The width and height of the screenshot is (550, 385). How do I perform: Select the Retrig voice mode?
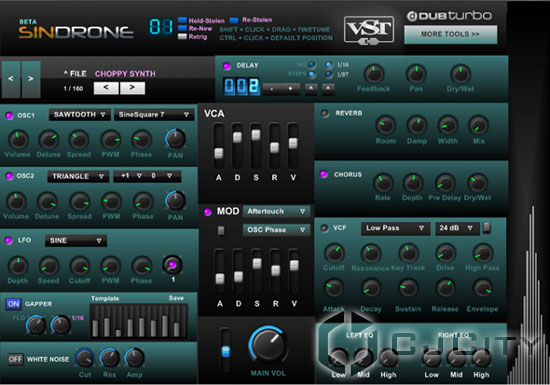182,36
